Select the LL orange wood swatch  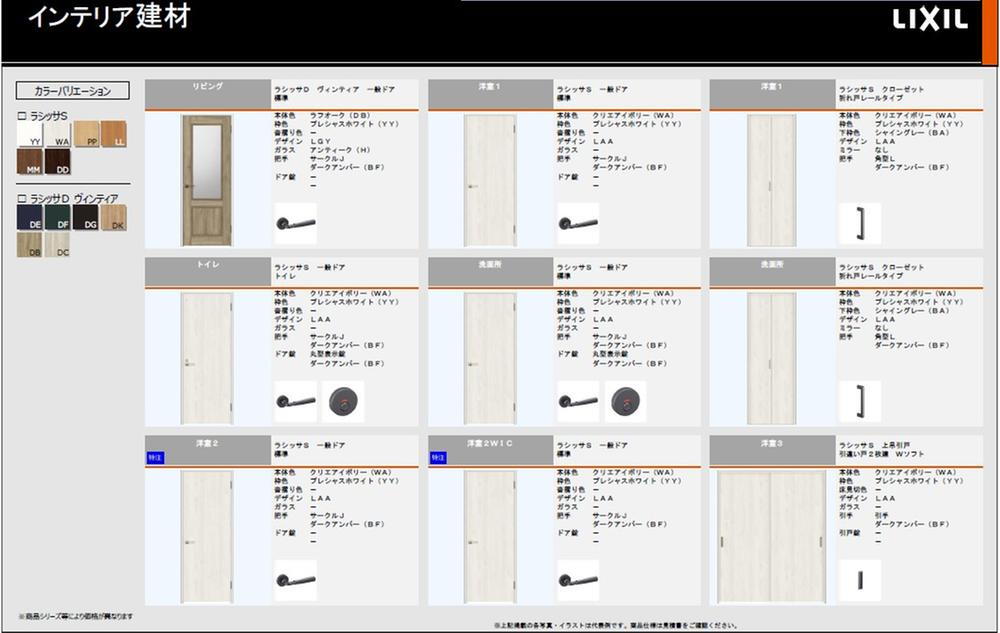pyautogui.click(x=114, y=134)
